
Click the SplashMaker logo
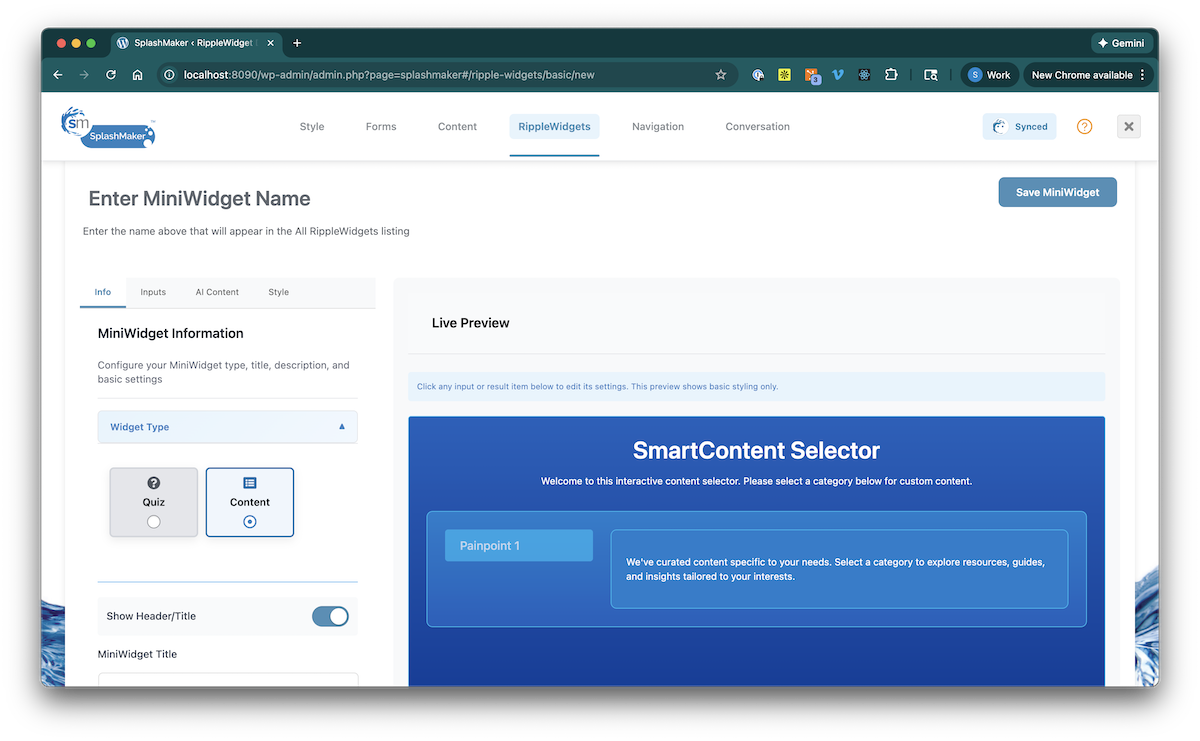(x=108, y=127)
